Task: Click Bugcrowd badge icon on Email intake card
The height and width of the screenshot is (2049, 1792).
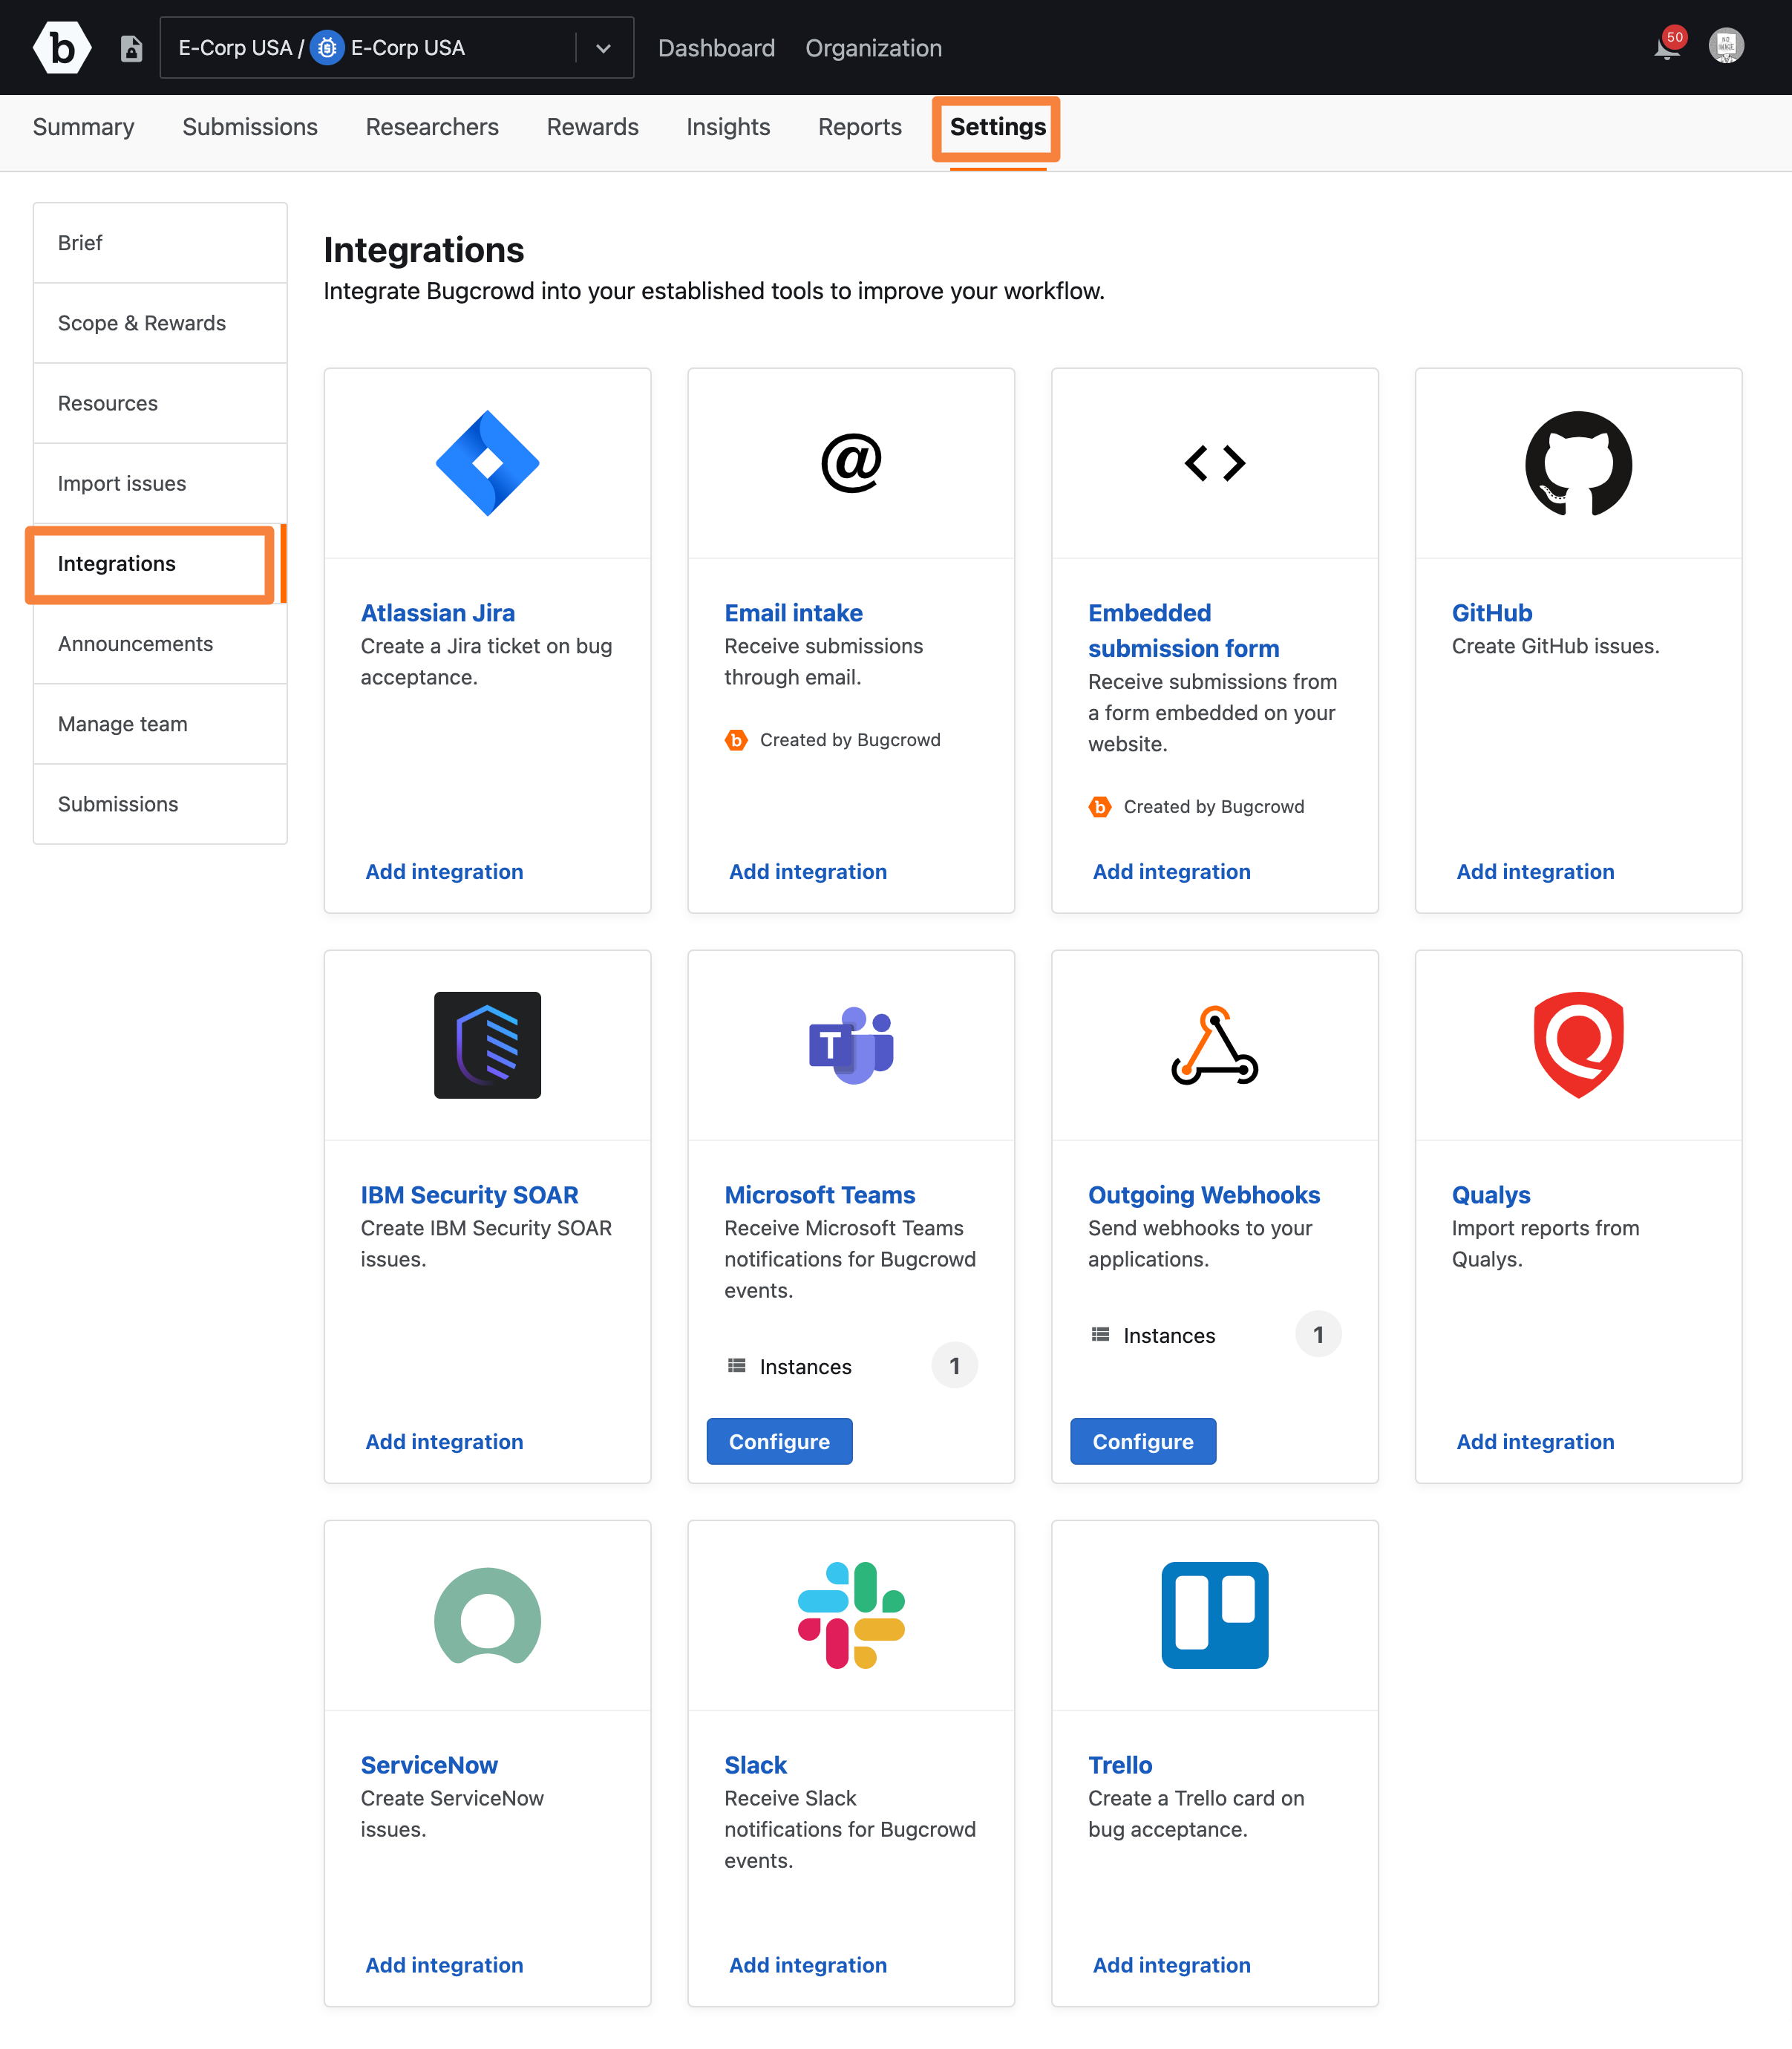Action: pos(736,740)
